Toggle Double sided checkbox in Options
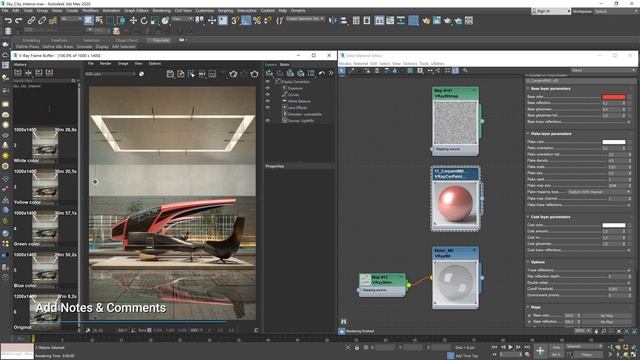The height and width of the screenshot is (360, 640). click(629, 282)
